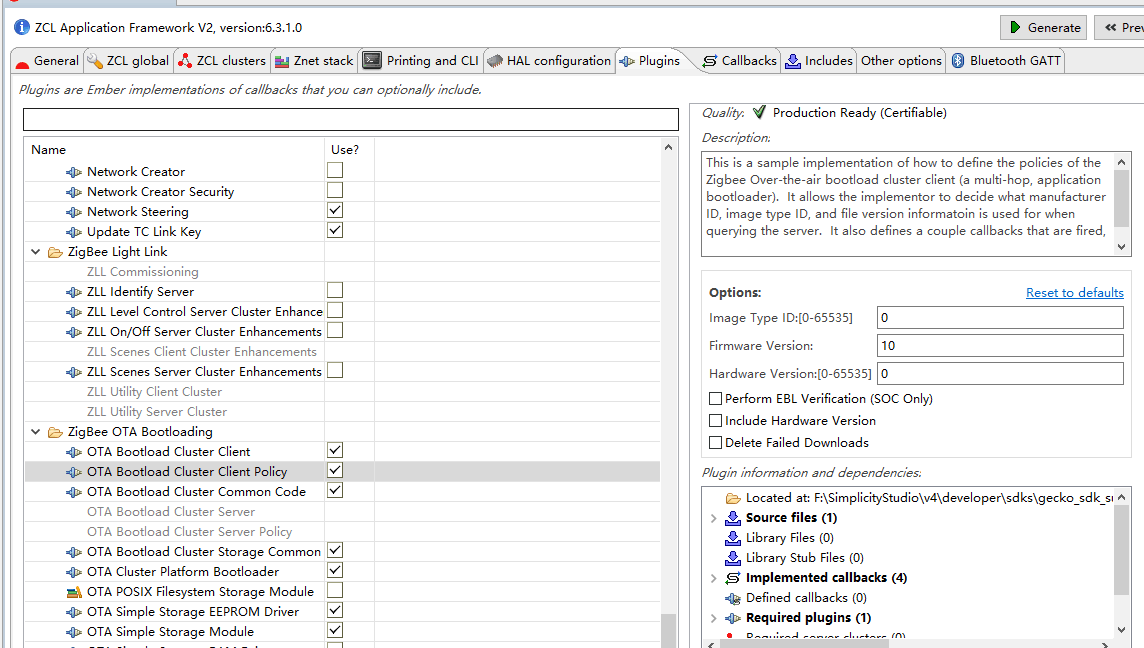
Task: Uncheck the Network Steering plugin checkbox
Action: click(335, 211)
